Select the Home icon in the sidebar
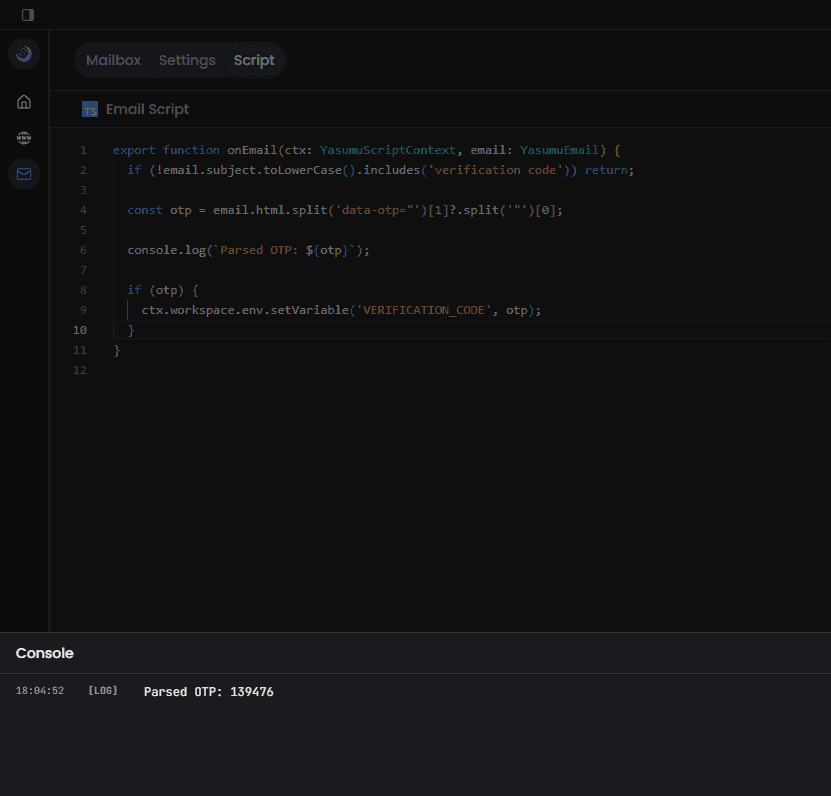 23,101
